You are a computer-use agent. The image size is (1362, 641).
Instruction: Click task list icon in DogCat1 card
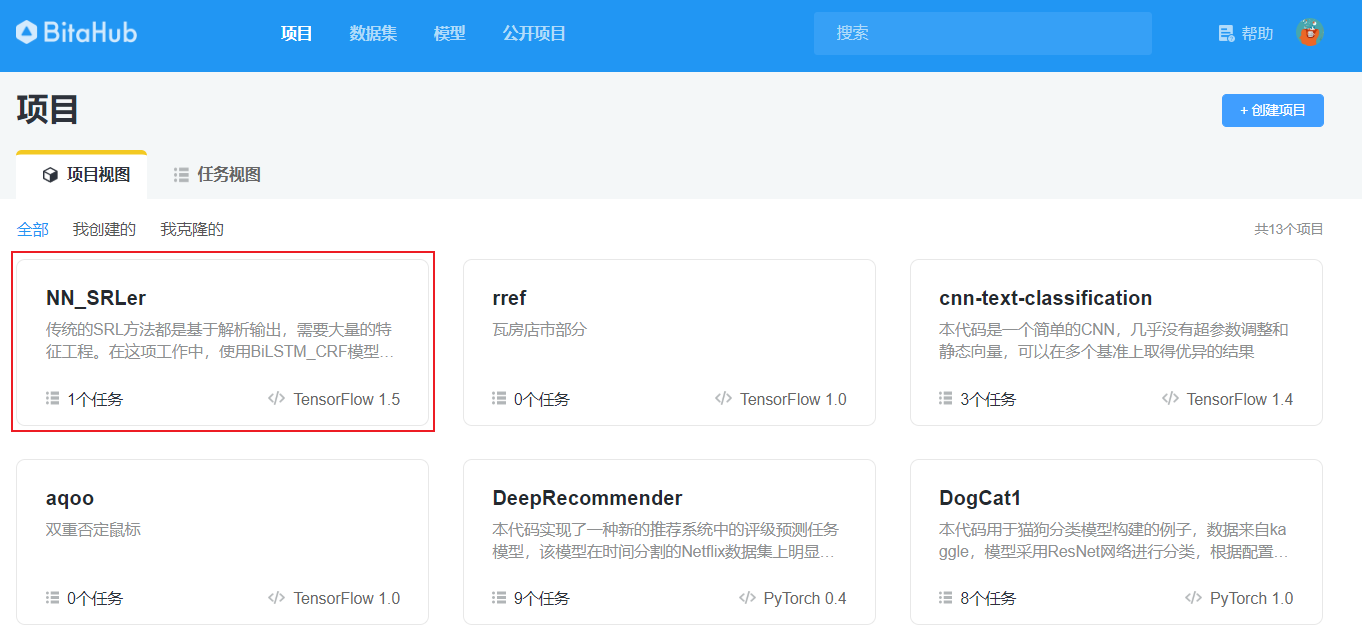pos(946,597)
